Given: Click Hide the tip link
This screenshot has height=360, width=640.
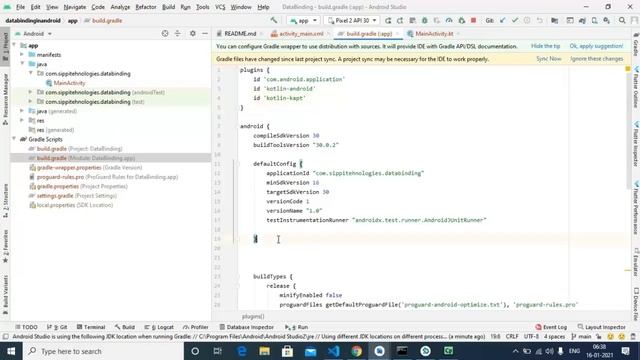Looking at the screenshot, I should (545, 46).
